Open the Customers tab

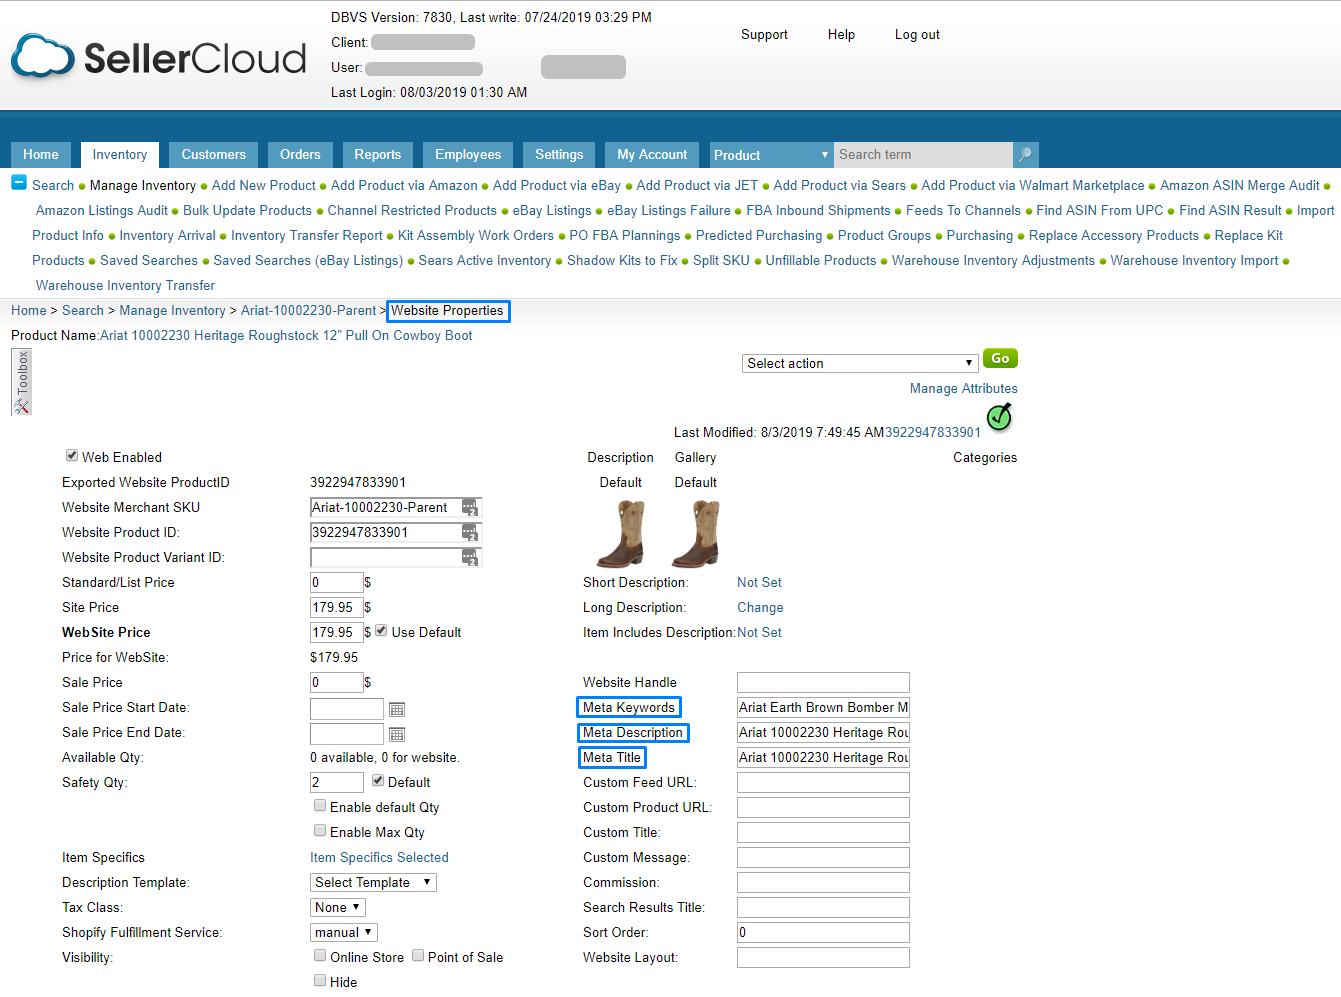pos(214,155)
